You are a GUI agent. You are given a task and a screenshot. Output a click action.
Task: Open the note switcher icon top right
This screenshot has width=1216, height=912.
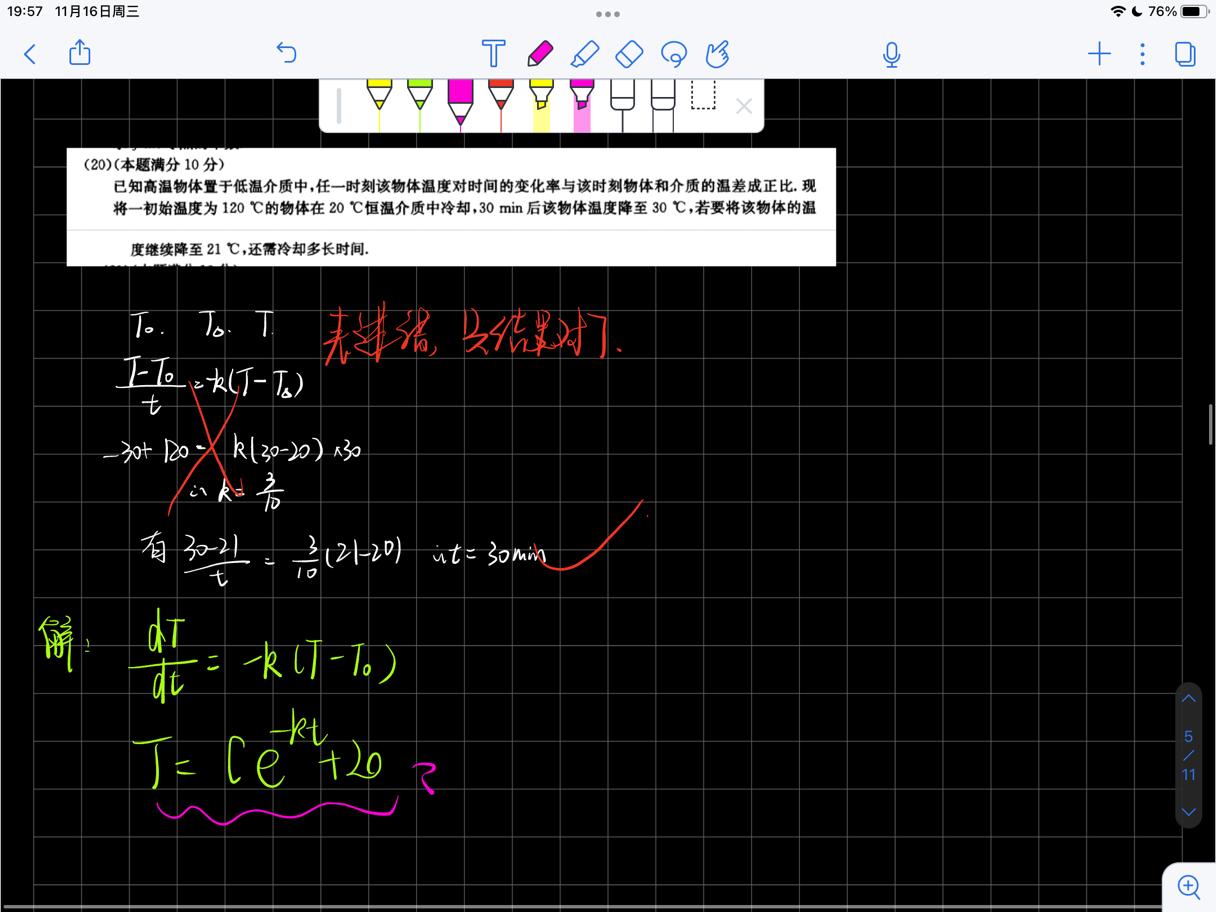1185,53
